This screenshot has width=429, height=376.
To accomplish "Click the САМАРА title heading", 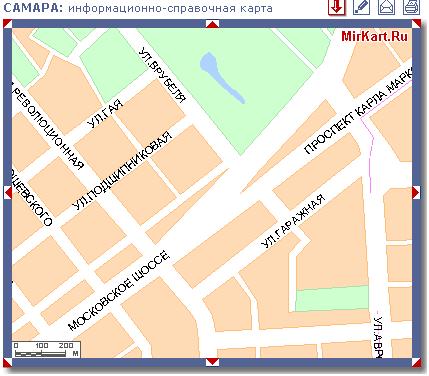I will [x=33, y=8].
